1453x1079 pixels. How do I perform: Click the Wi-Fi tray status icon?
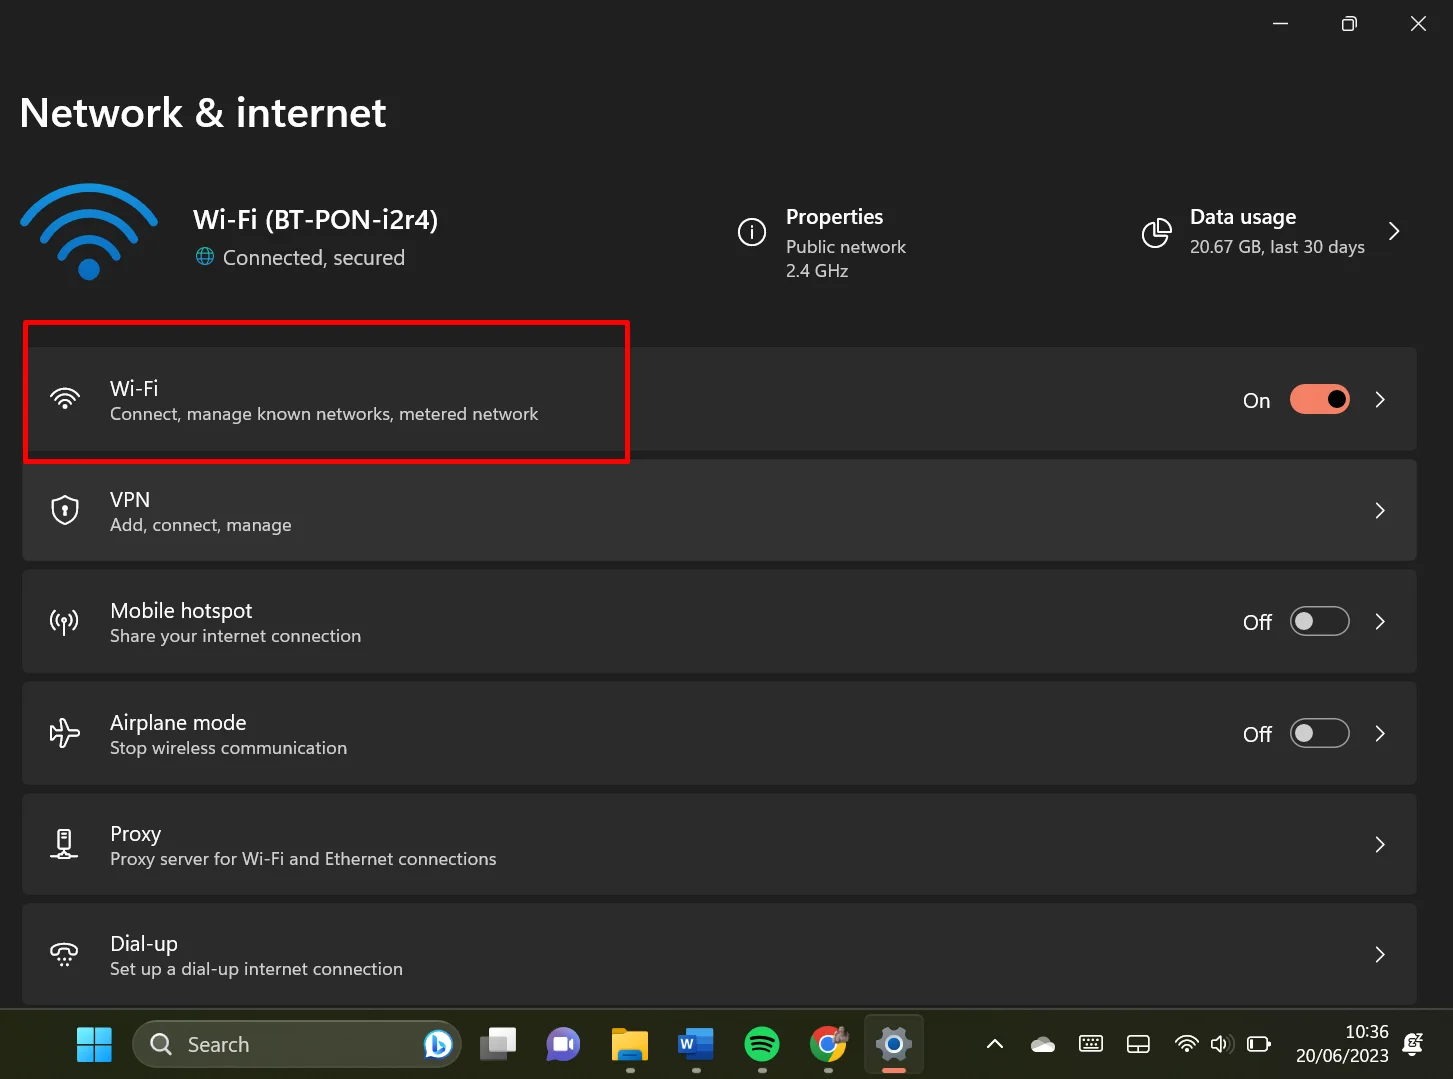point(1187,1044)
